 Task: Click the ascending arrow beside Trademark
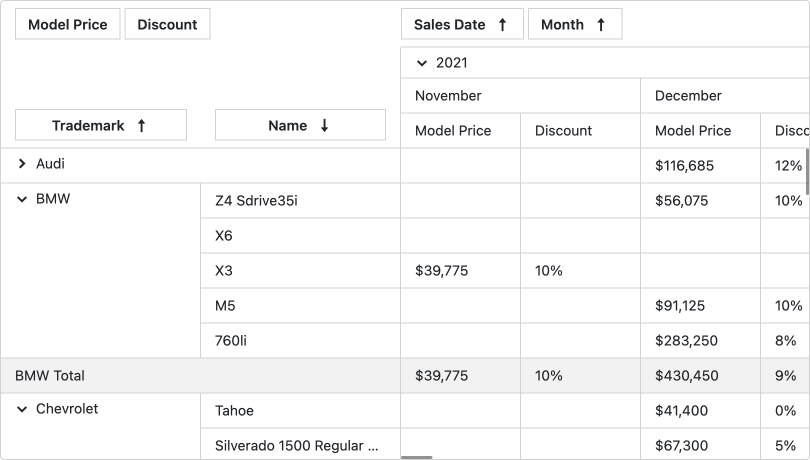pyautogui.click(x=141, y=126)
